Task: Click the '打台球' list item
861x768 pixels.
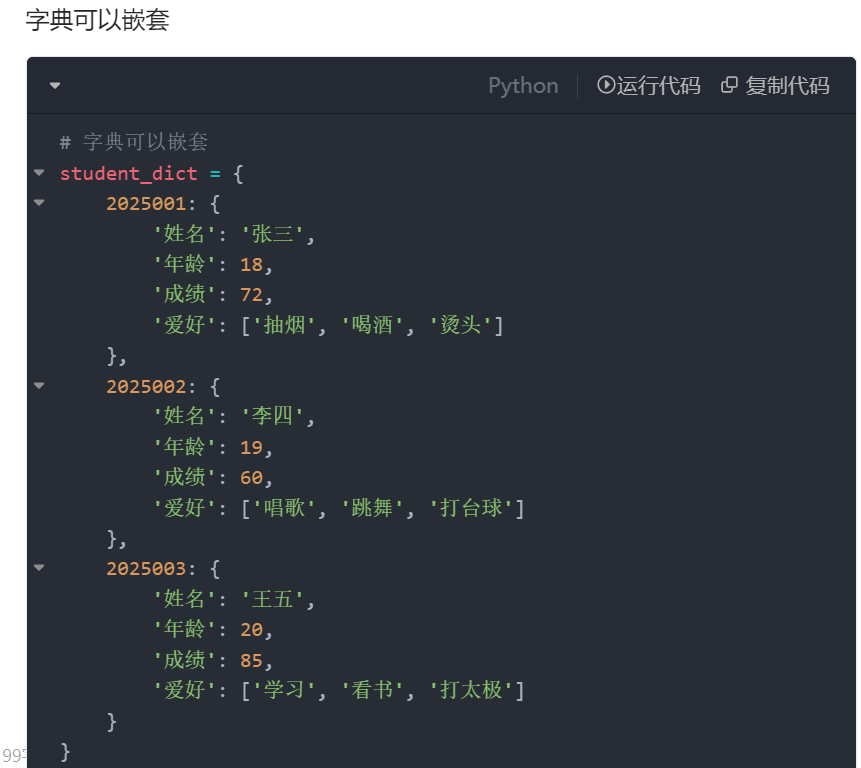Action: coord(471,508)
